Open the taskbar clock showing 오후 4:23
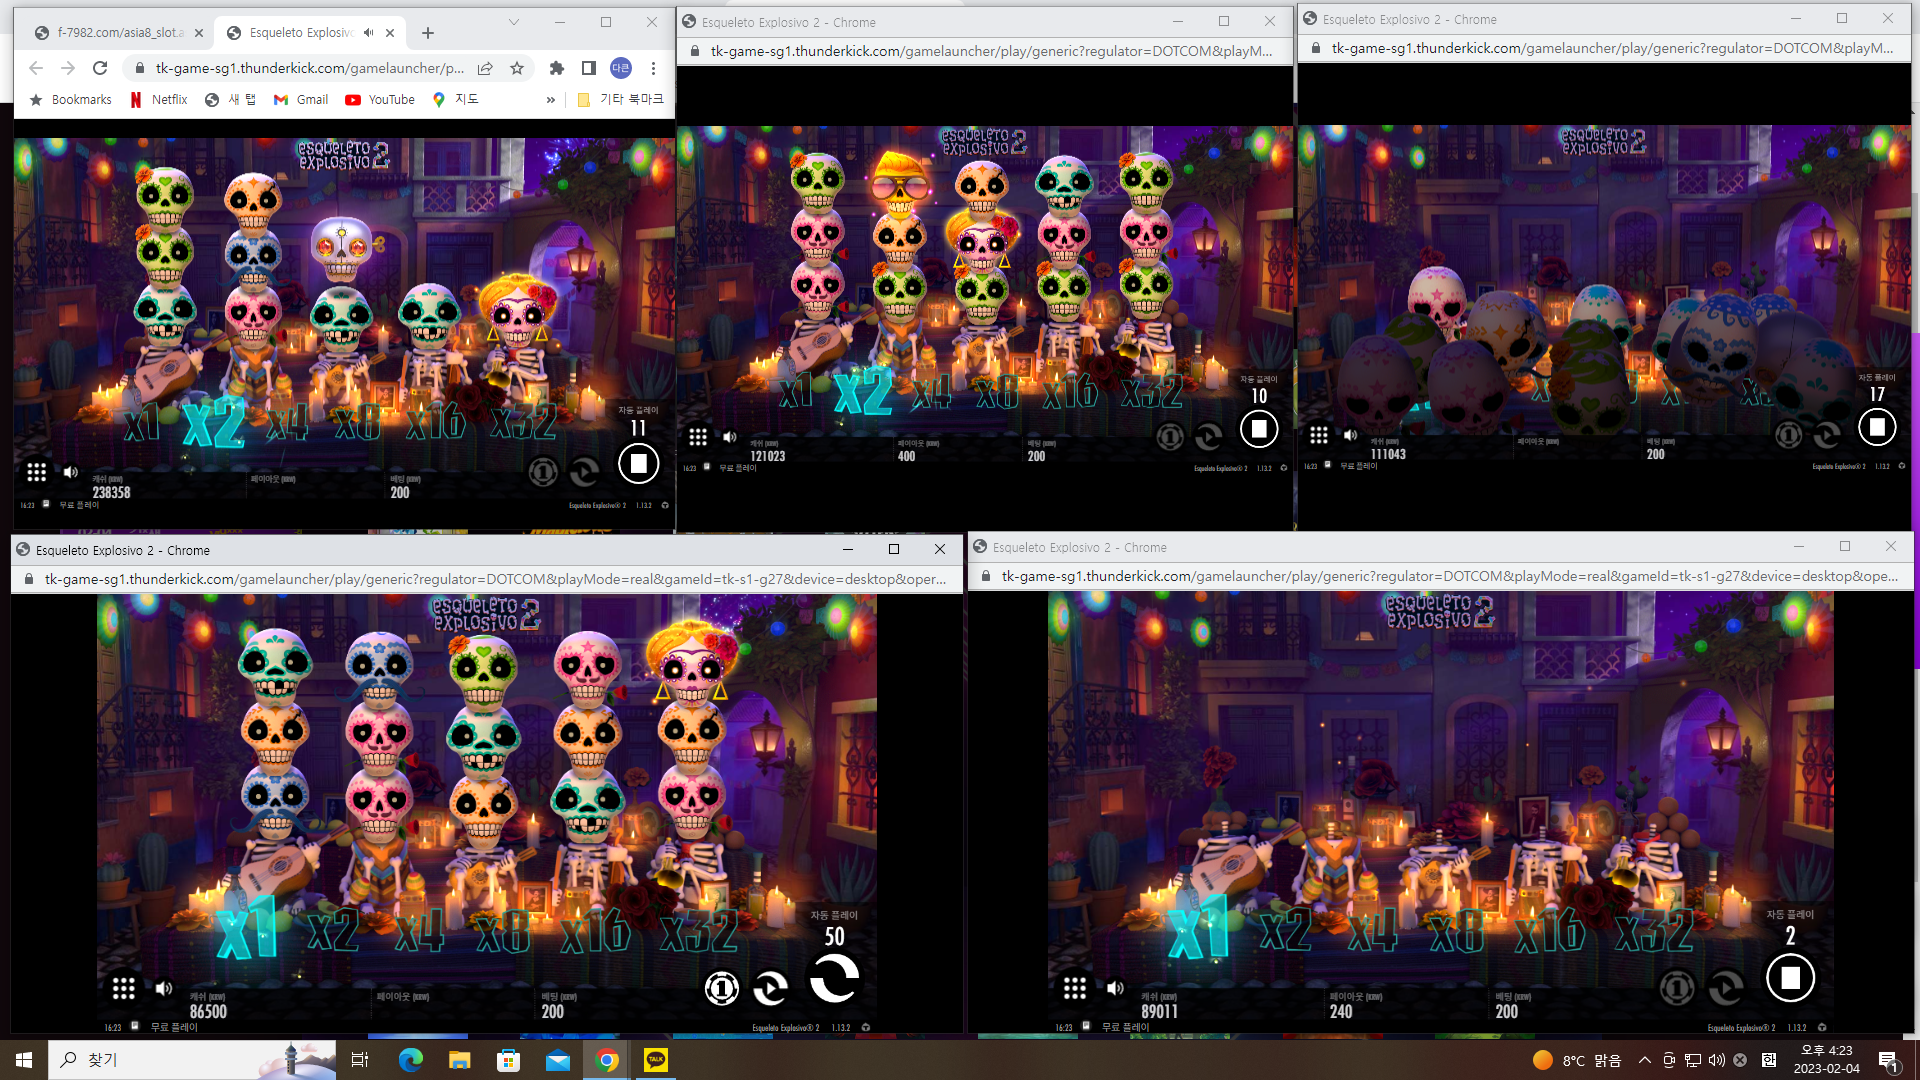 click(1826, 1060)
